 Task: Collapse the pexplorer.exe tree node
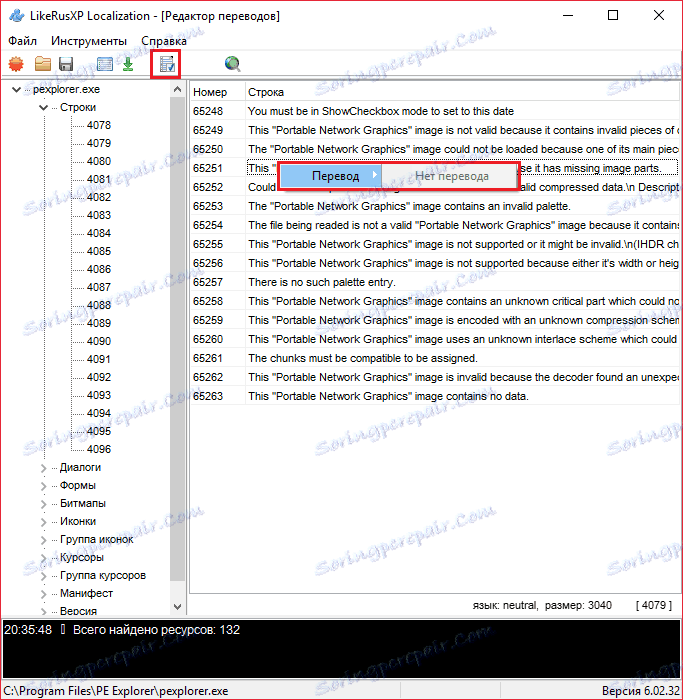[17, 90]
